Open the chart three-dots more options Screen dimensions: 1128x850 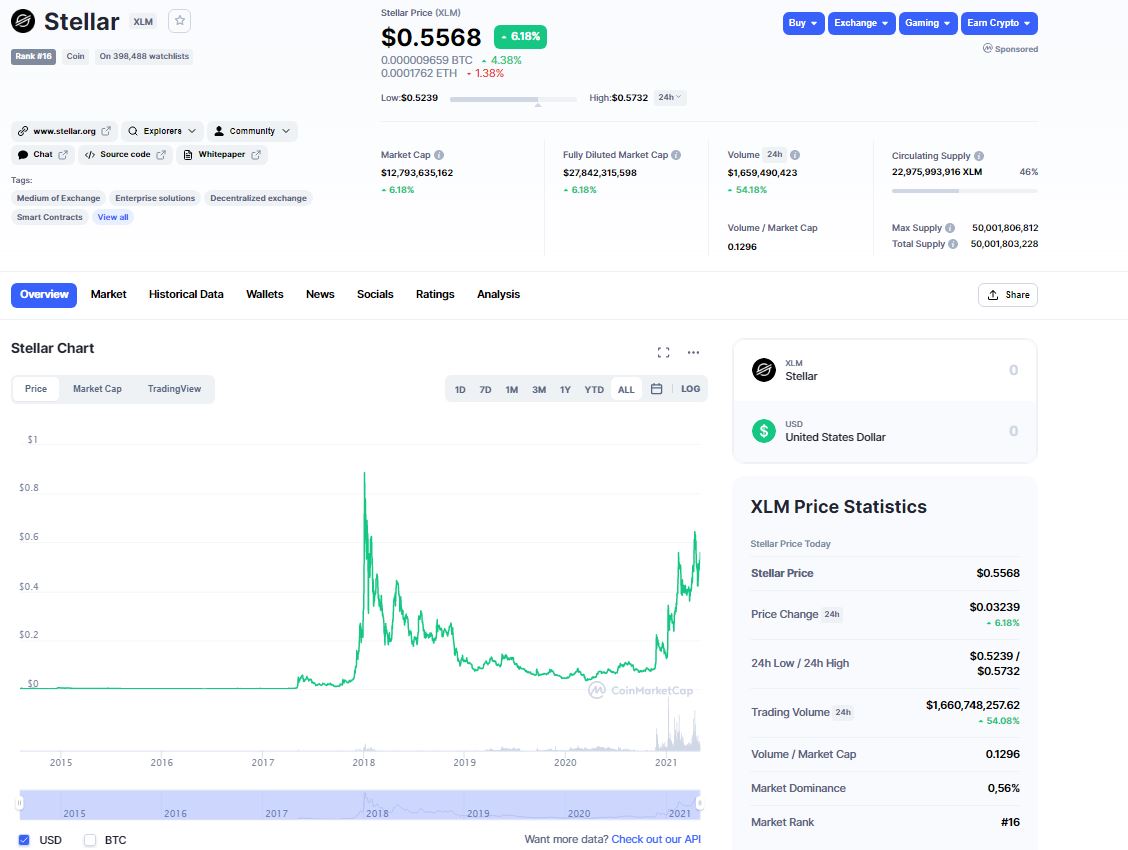point(693,352)
